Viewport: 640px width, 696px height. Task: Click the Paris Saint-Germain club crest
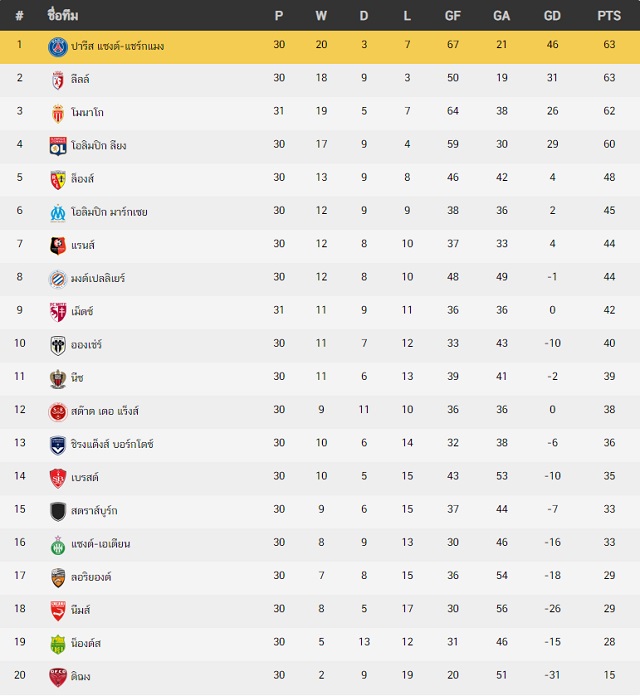click(58, 47)
